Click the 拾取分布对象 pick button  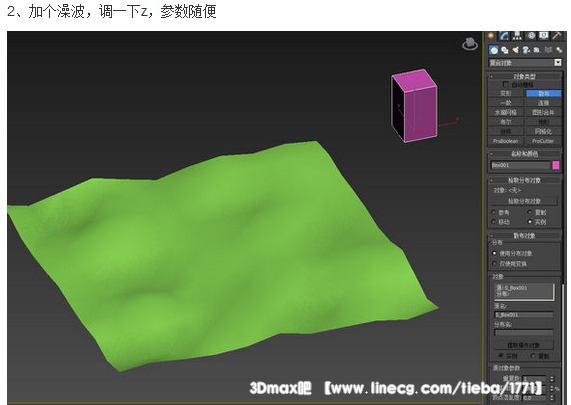524,201
